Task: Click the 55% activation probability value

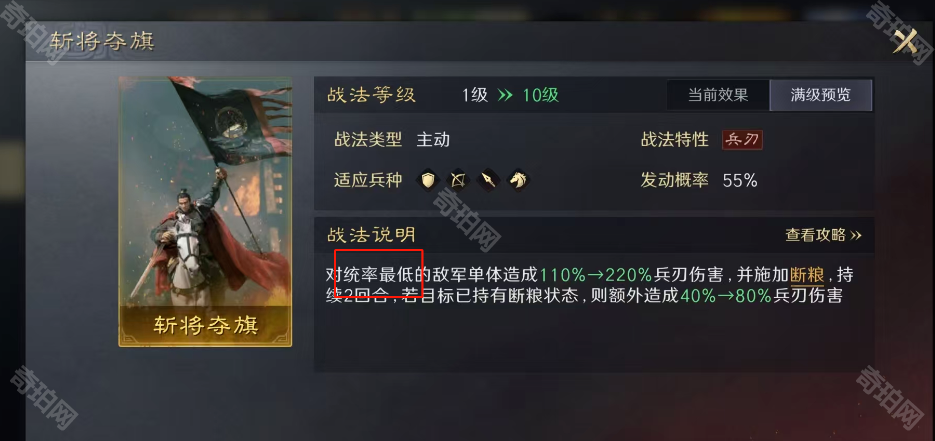Action: 740,181
